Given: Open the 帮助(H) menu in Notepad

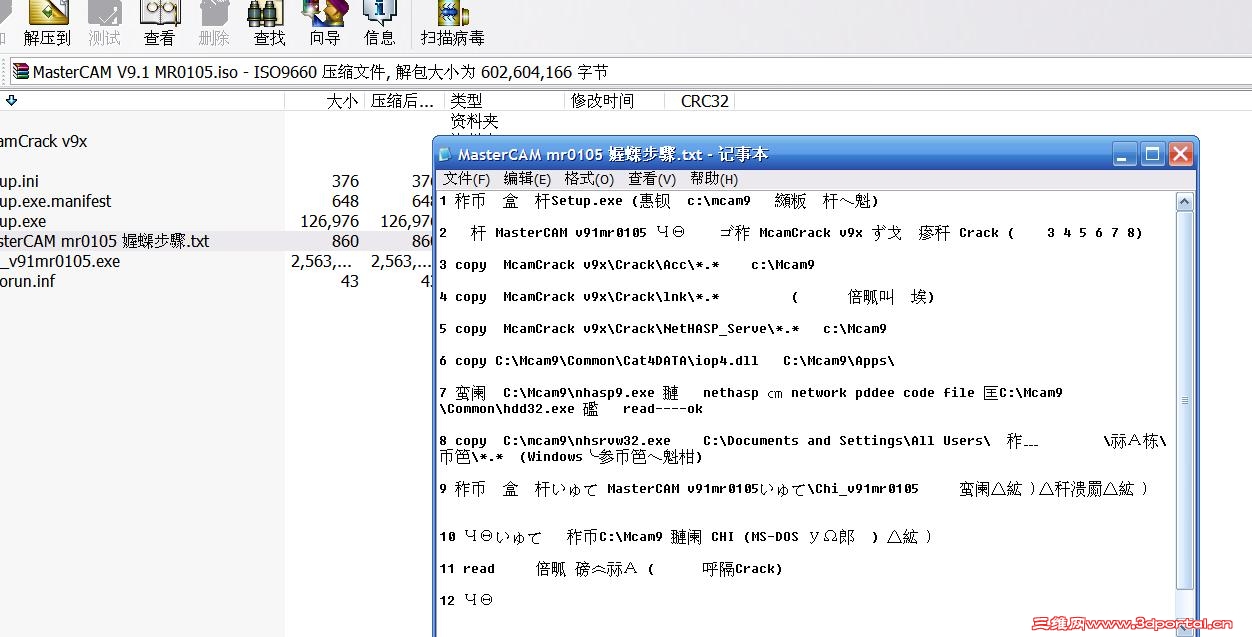Looking at the screenshot, I should pos(714,179).
